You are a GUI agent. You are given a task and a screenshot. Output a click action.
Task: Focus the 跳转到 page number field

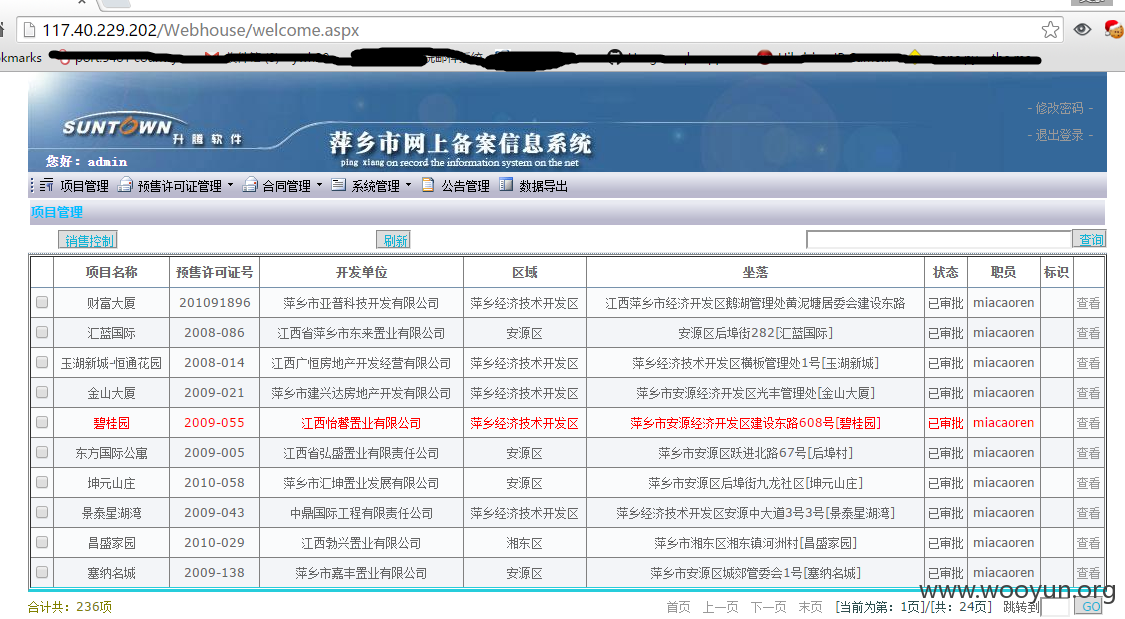[x=1055, y=607]
